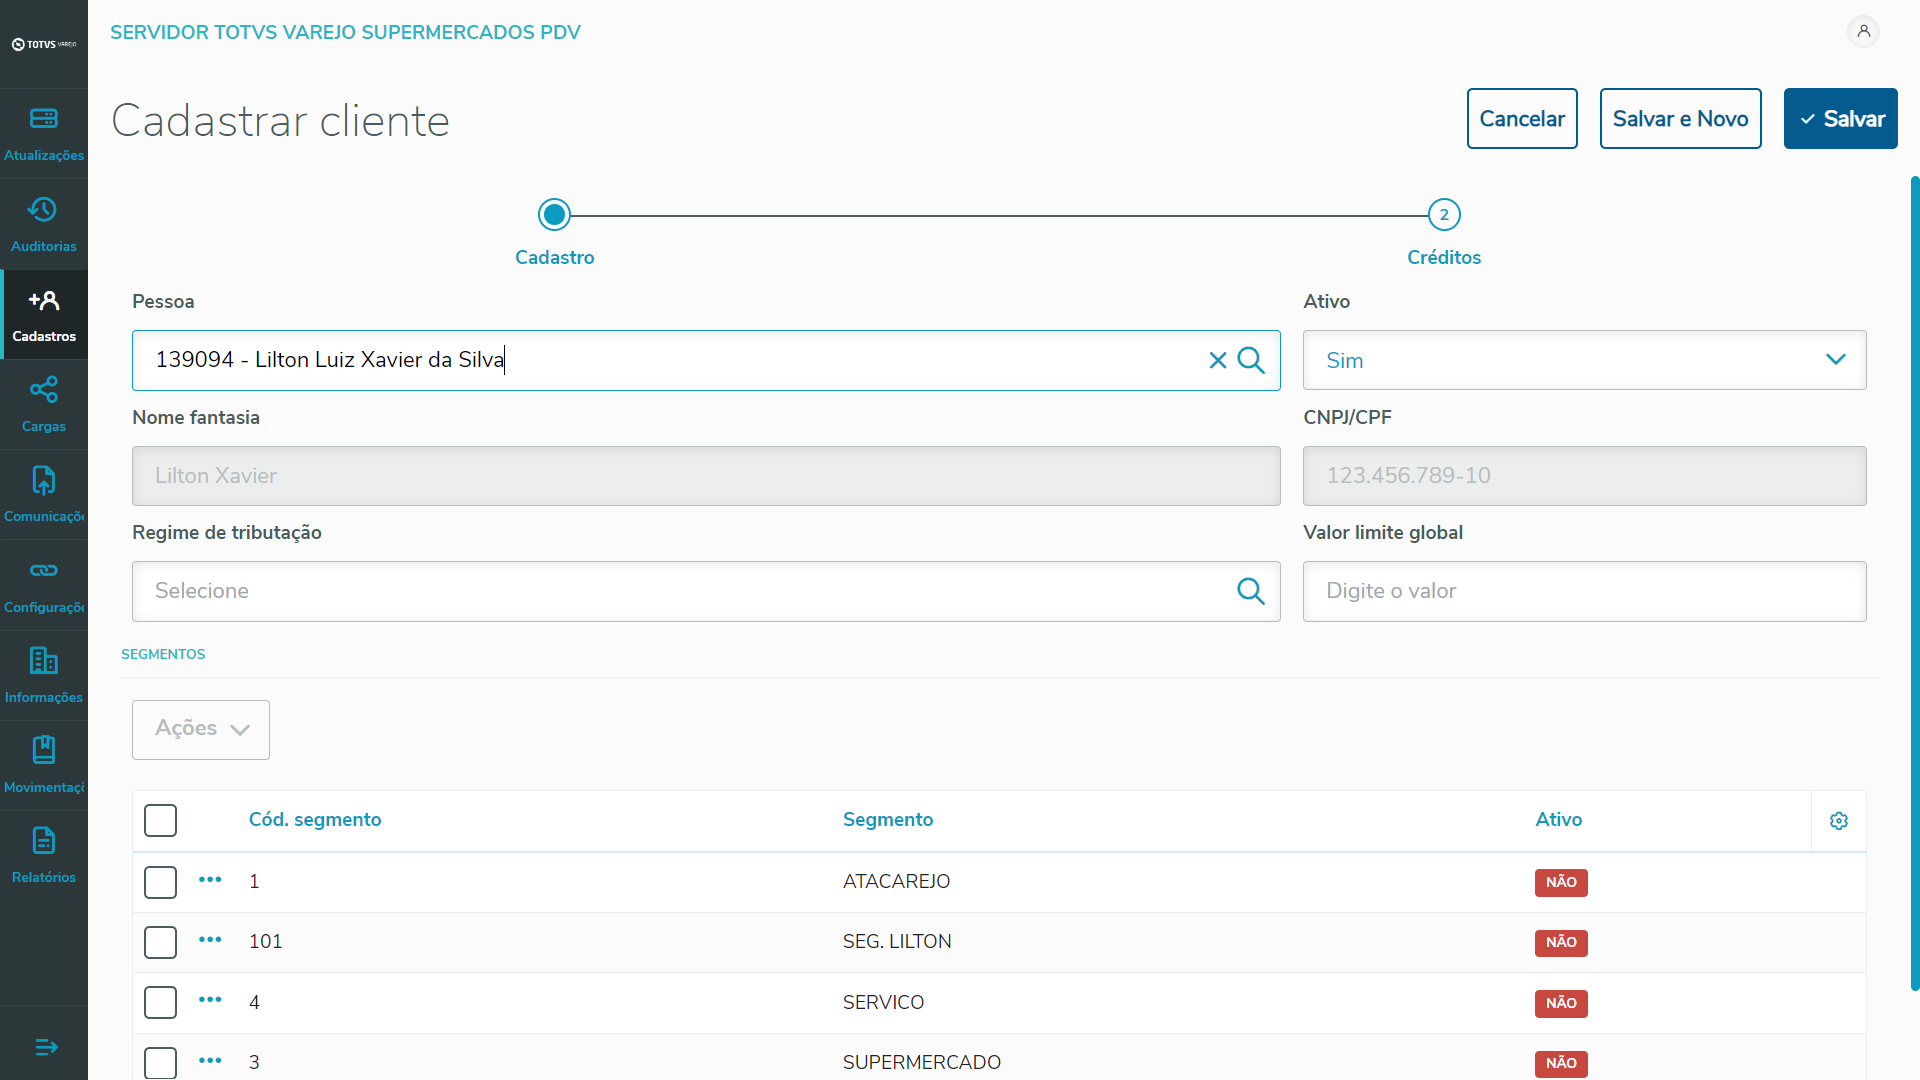Go to Créditos step
This screenshot has height=1080, width=1920.
coord(1443,215)
